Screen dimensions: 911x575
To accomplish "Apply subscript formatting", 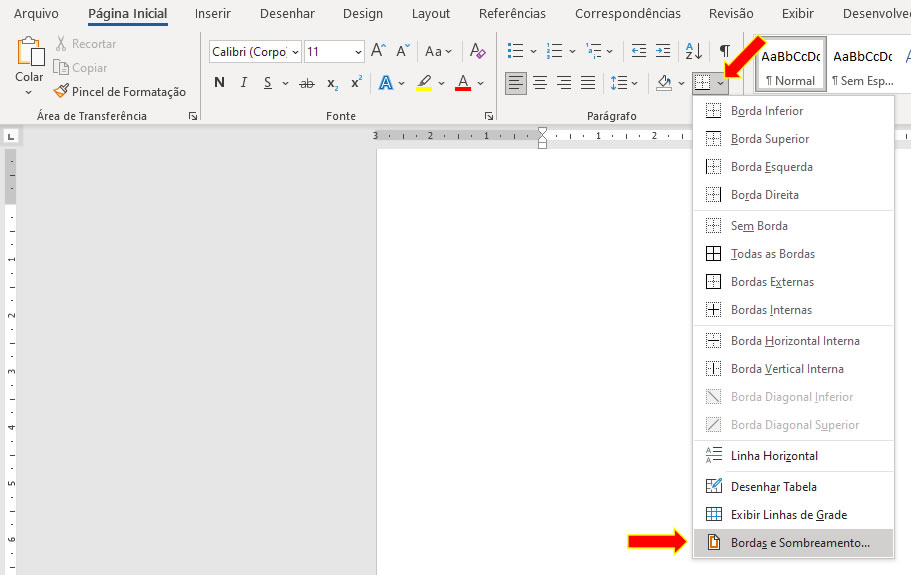I will point(332,84).
